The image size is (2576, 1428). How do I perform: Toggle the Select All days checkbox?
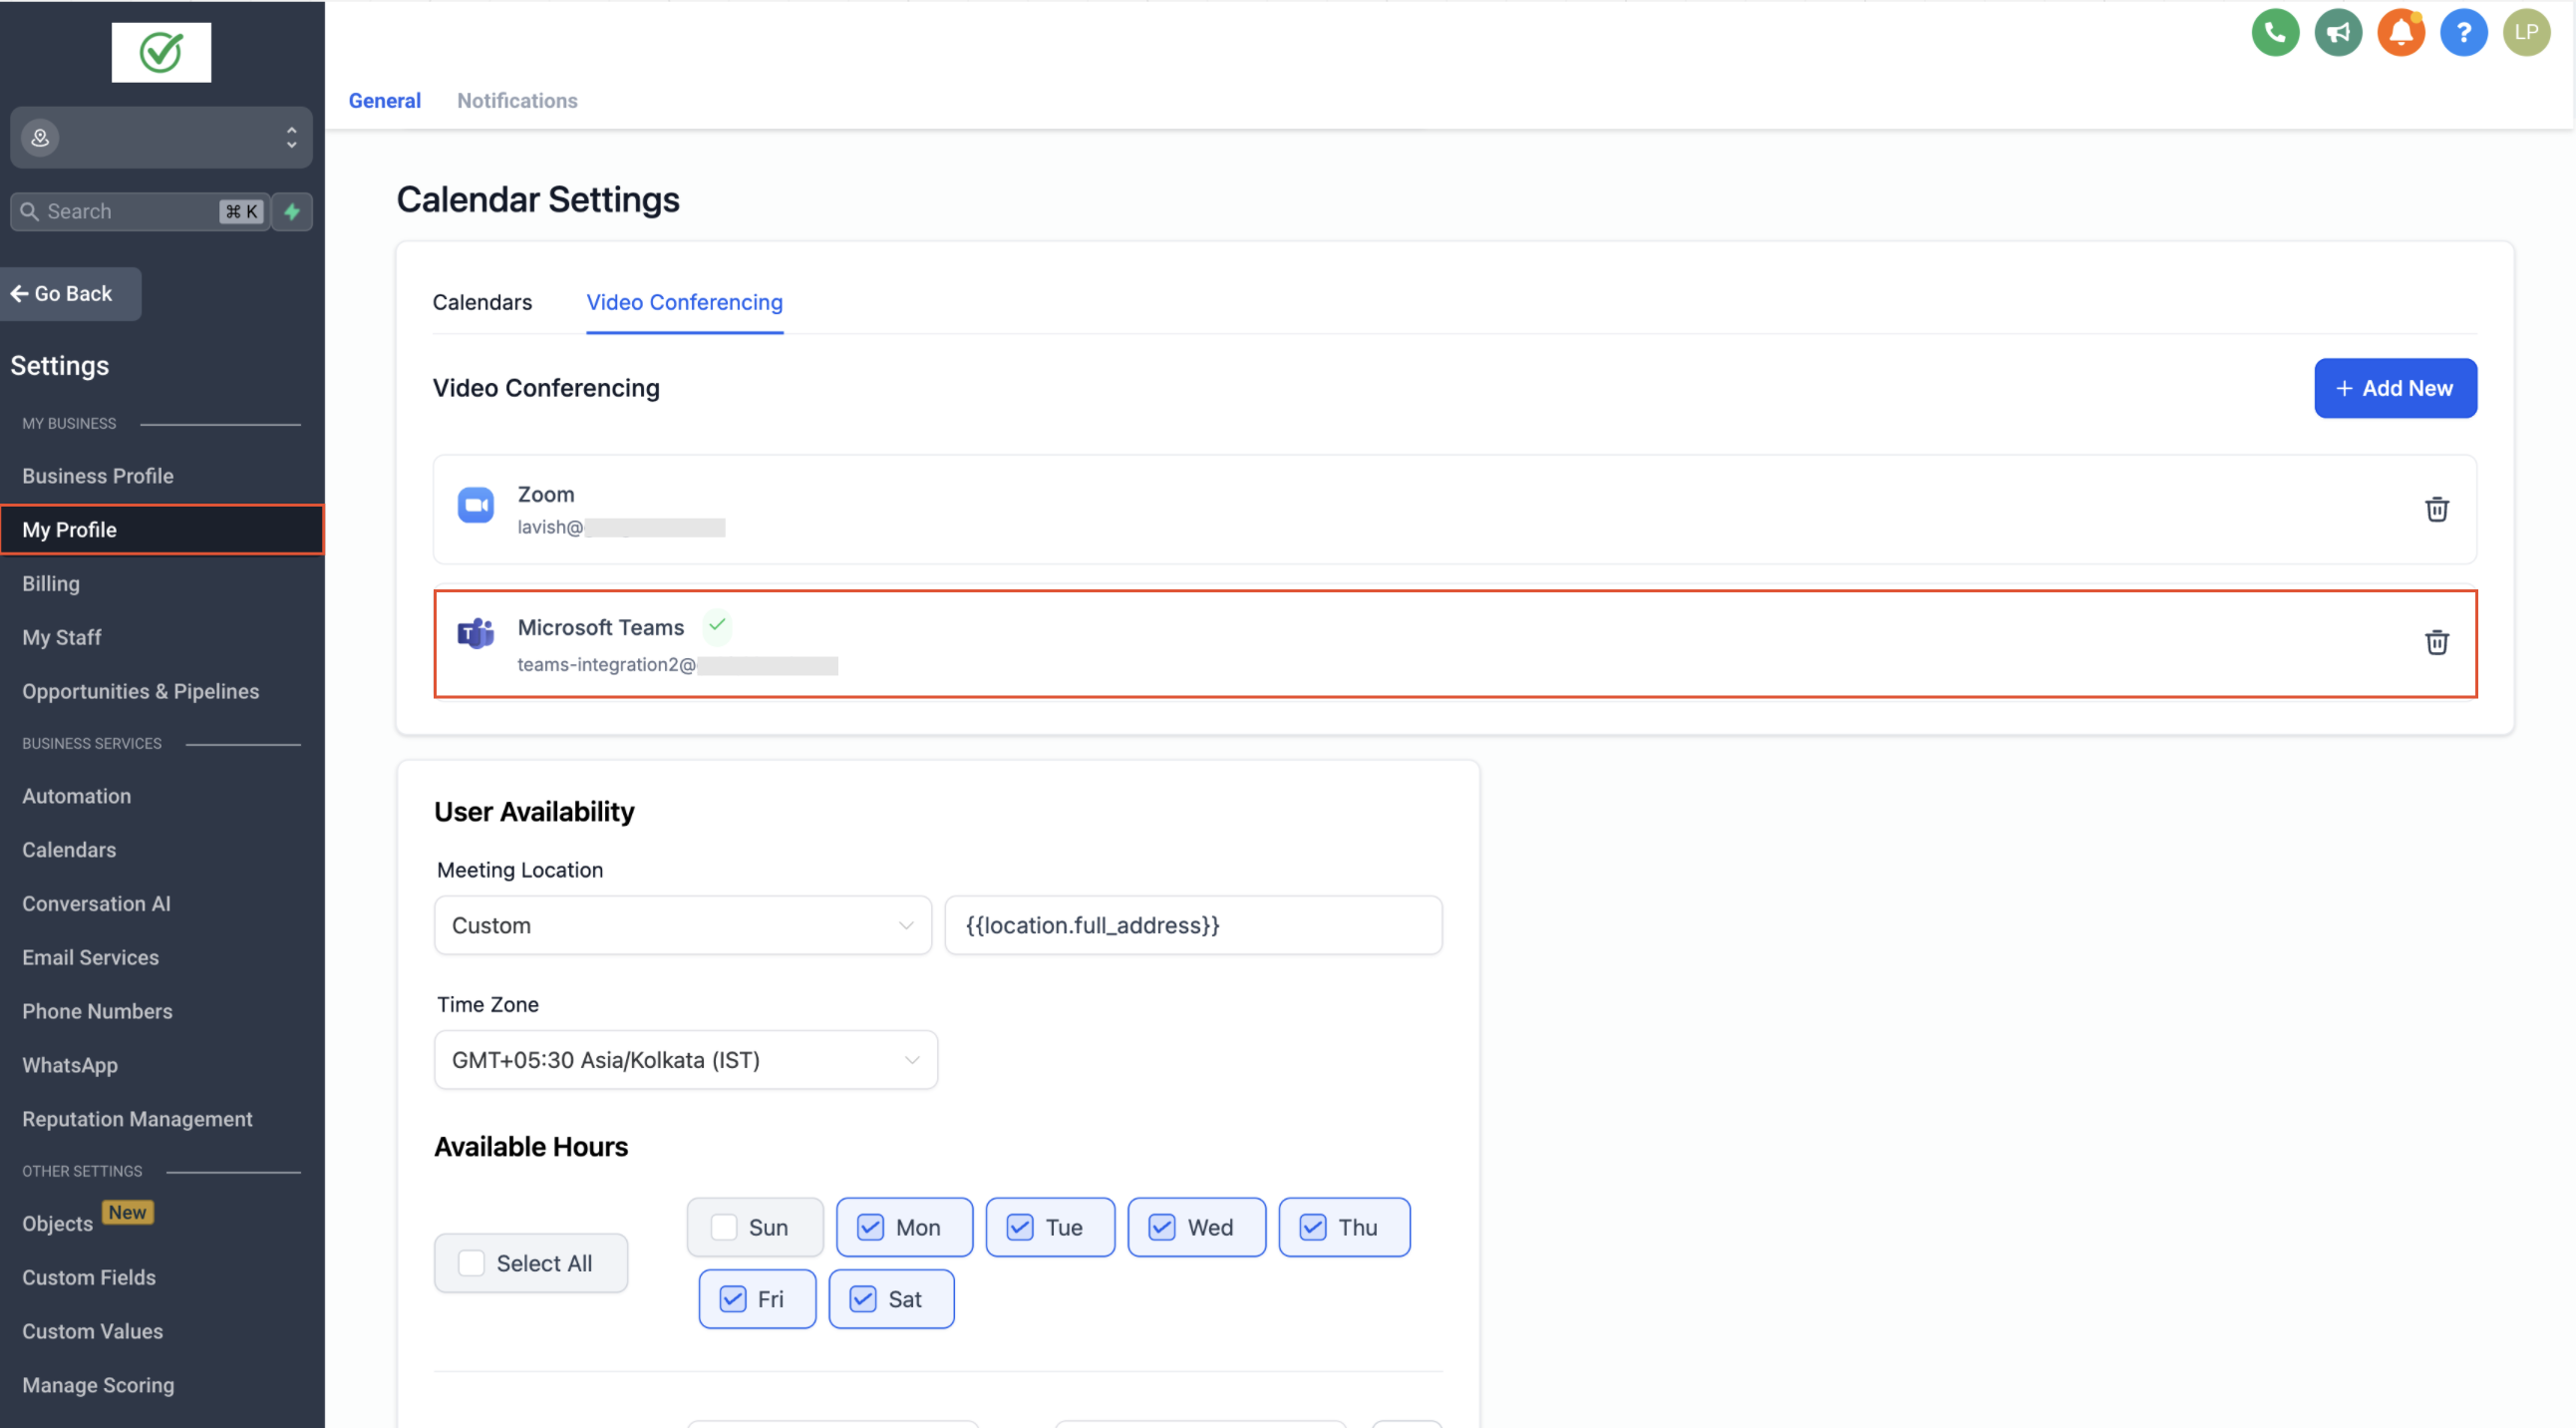click(x=471, y=1263)
